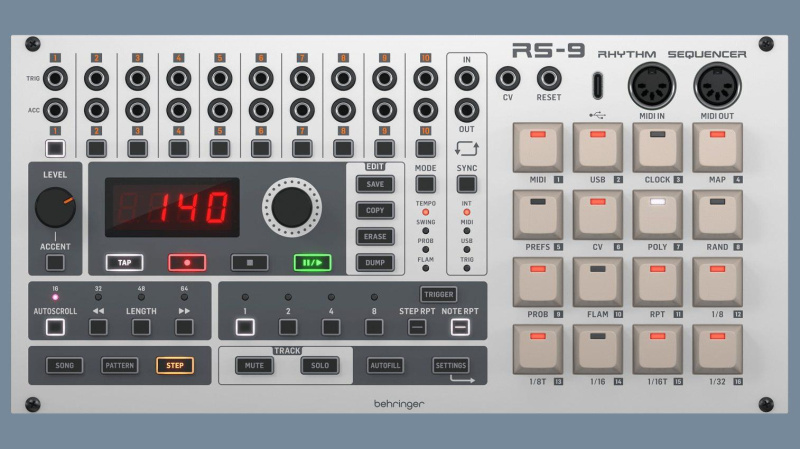Click the LEVEL knob
This screenshot has width=800, height=449.
point(55,207)
